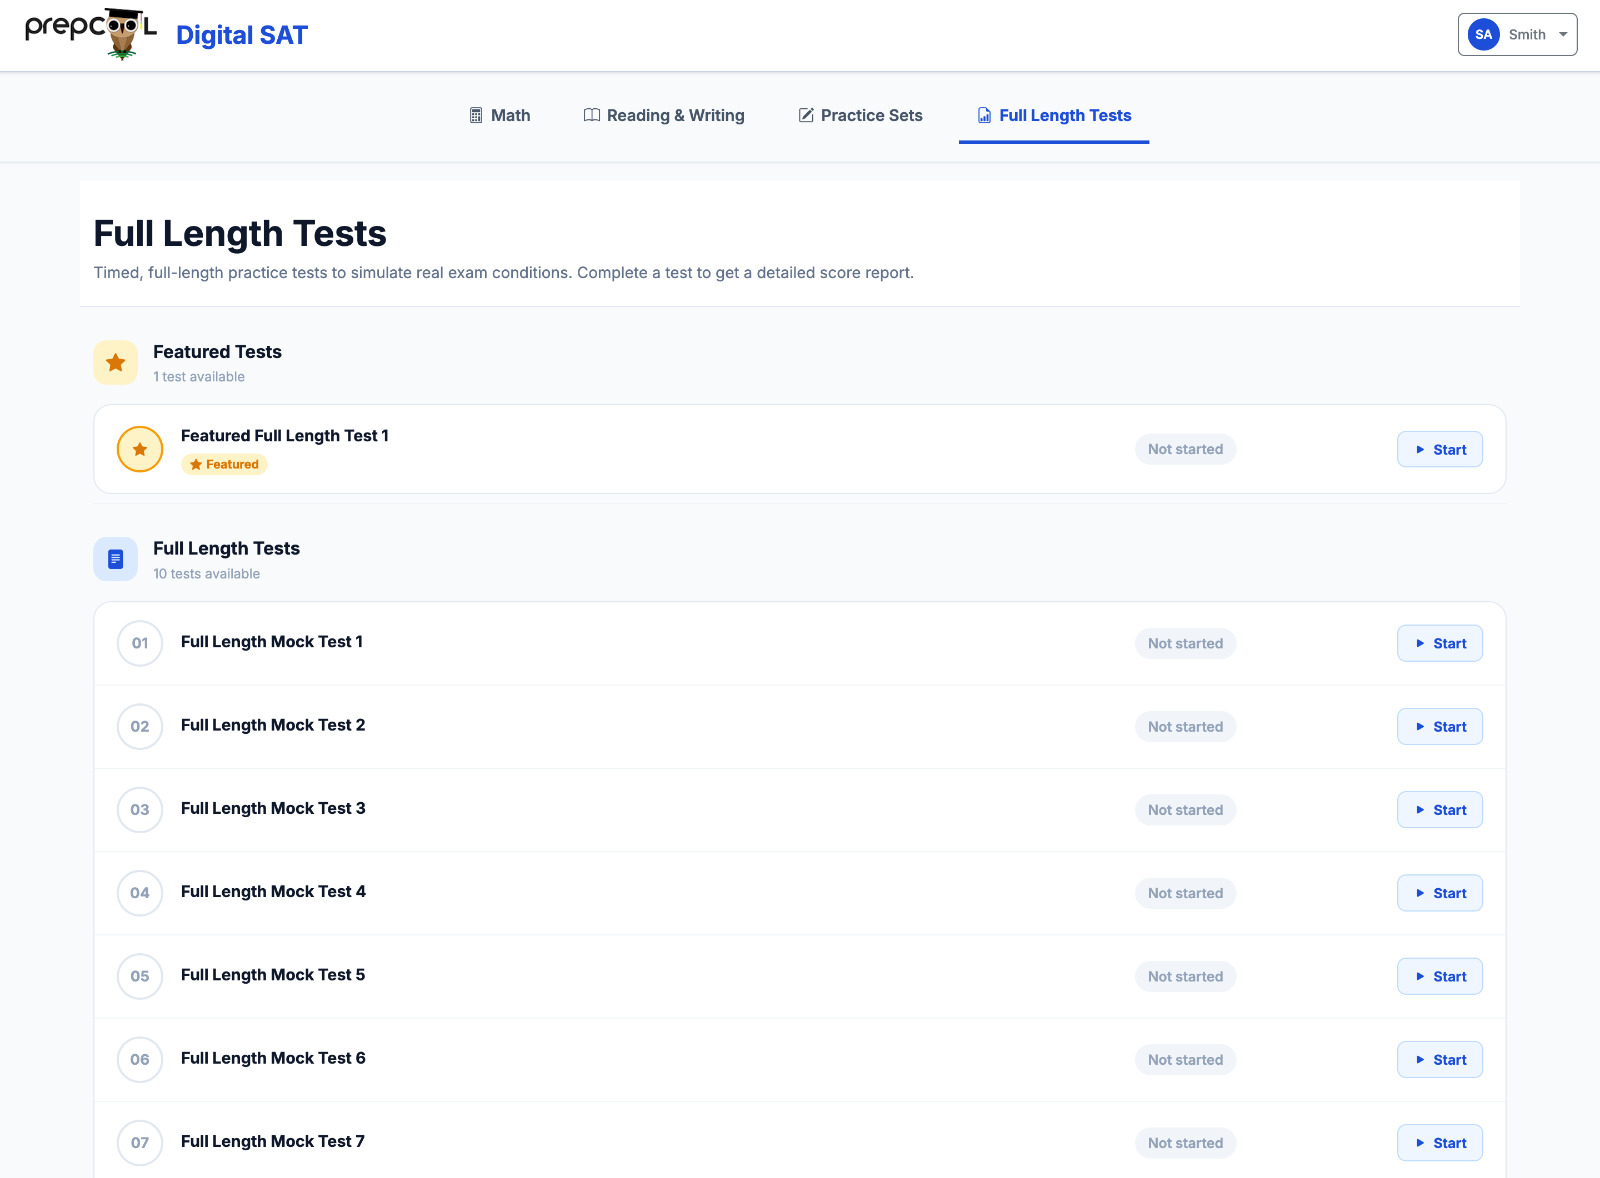This screenshot has height=1178, width=1600.
Task: Click the SA user avatar
Action: 1483,34
